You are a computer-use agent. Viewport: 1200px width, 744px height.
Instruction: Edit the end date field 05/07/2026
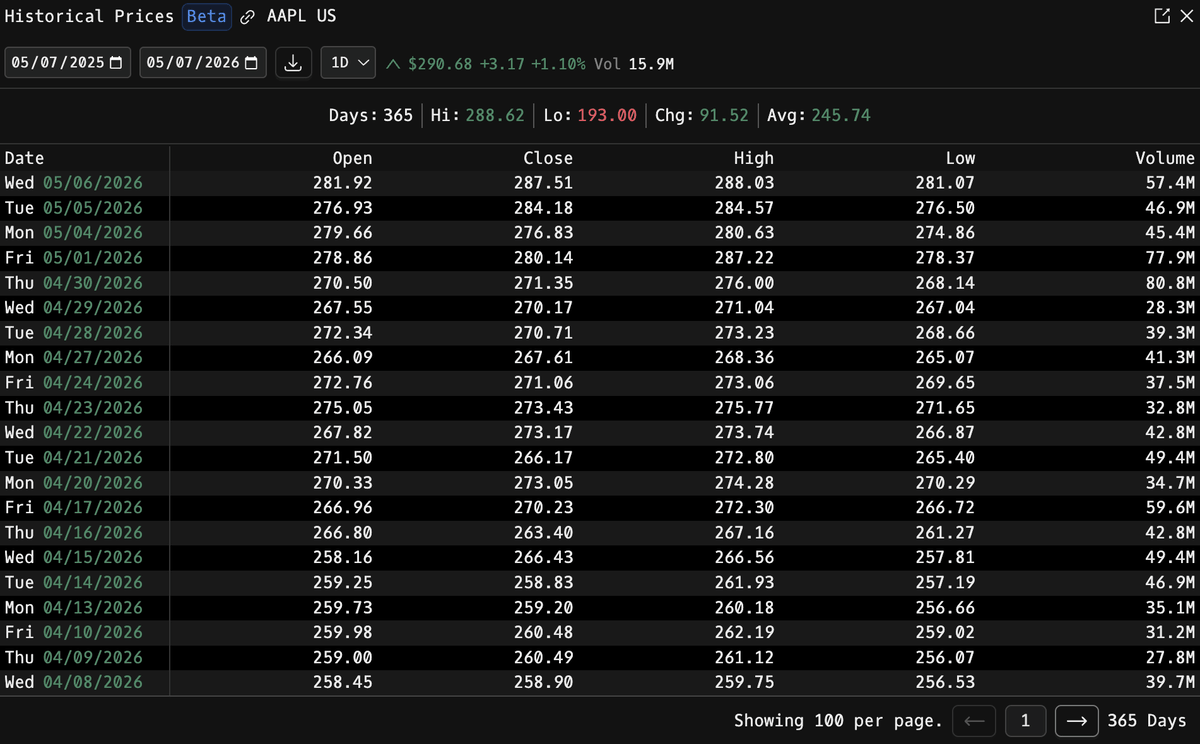coord(203,63)
